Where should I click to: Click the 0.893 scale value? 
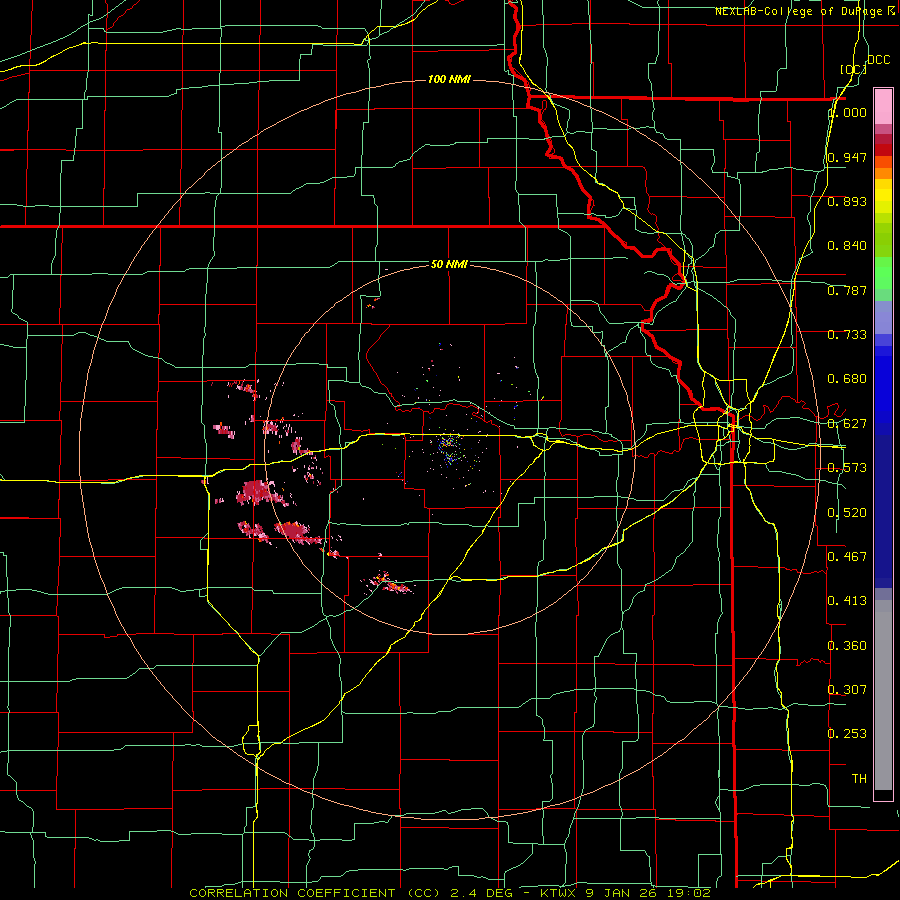click(847, 201)
